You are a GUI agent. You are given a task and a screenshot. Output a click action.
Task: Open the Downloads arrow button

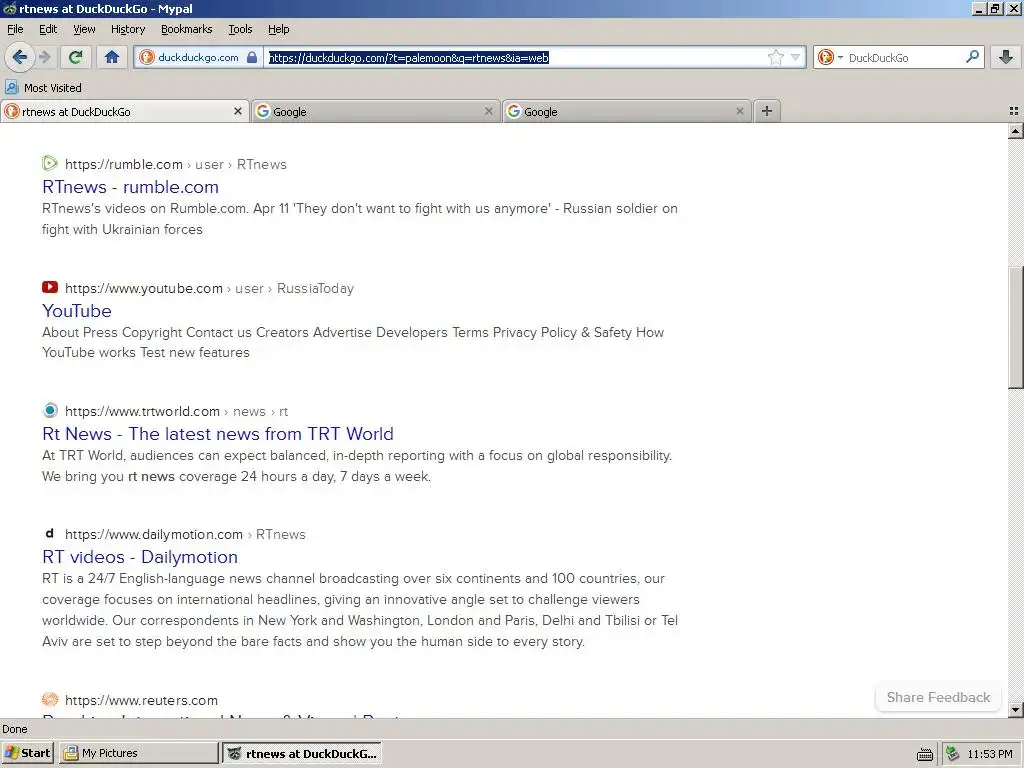click(1006, 57)
